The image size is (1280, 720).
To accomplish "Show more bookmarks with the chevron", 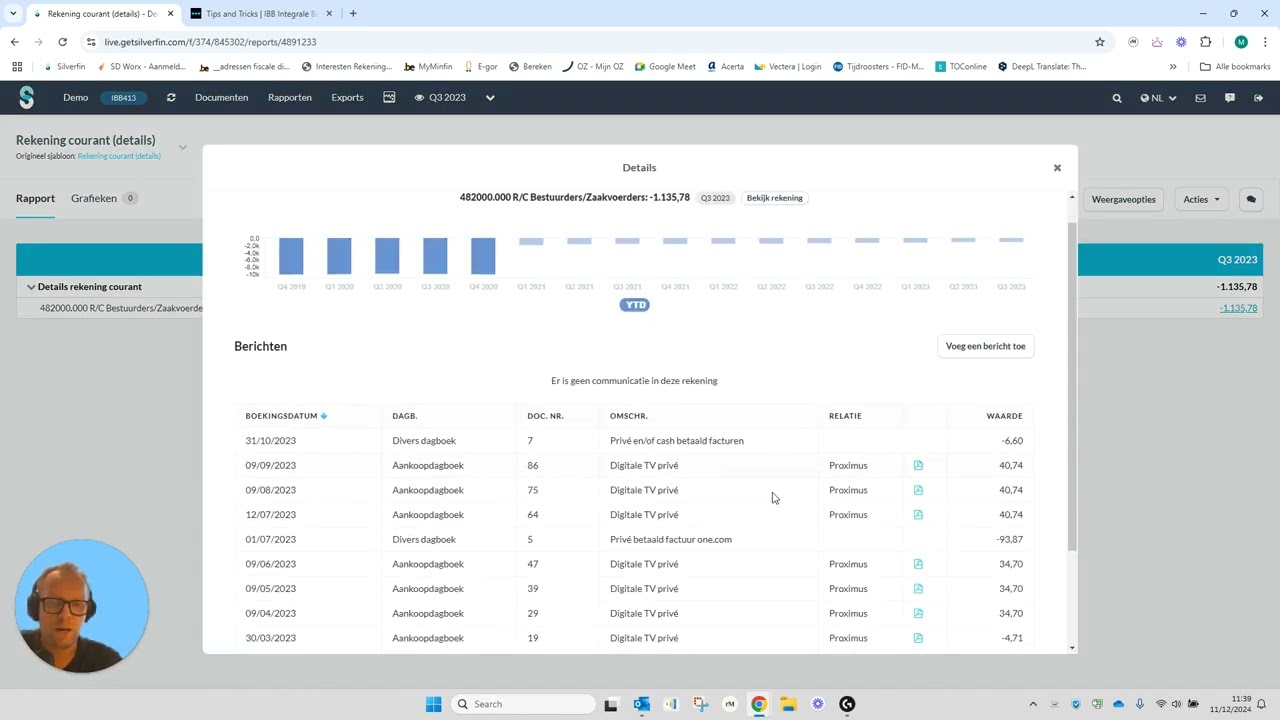I will coord(1173,67).
